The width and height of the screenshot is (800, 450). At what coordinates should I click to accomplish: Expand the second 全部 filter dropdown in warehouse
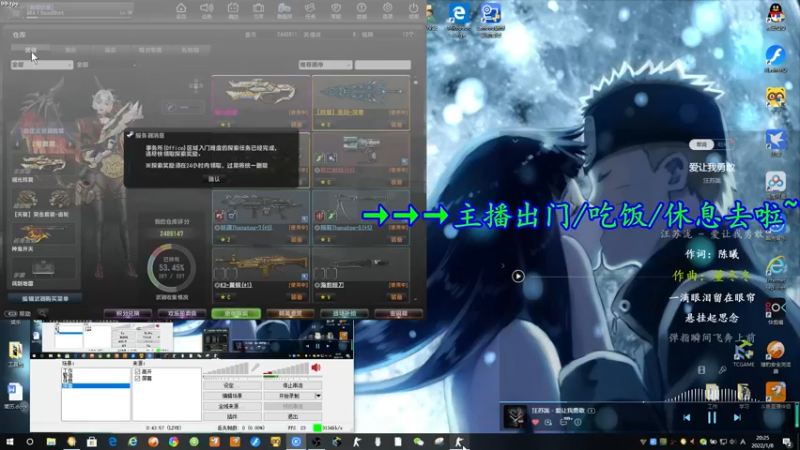click(106, 65)
